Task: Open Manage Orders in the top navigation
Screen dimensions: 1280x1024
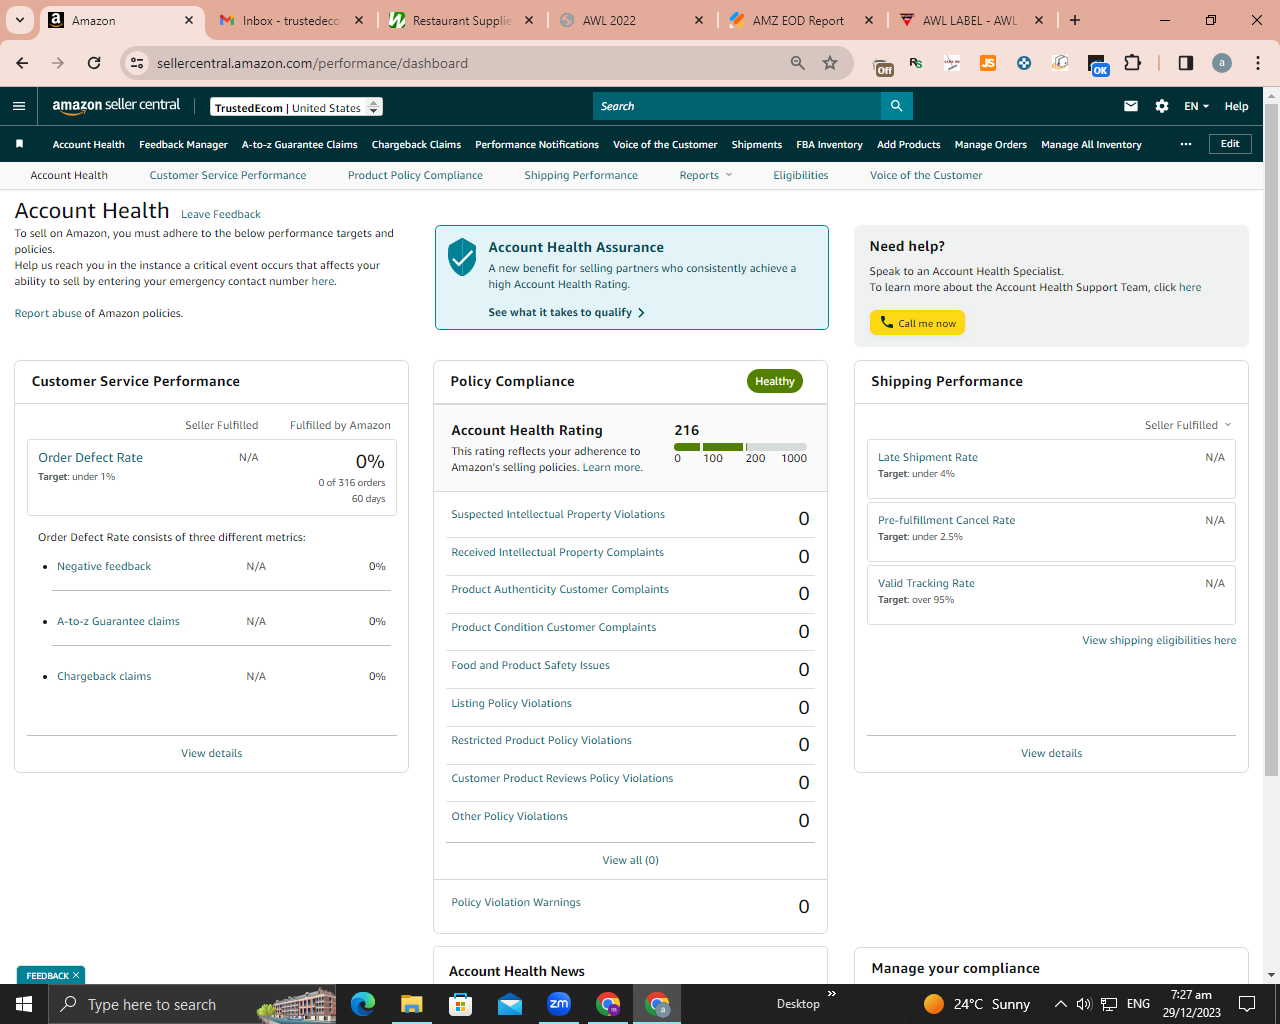Action: [991, 144]
